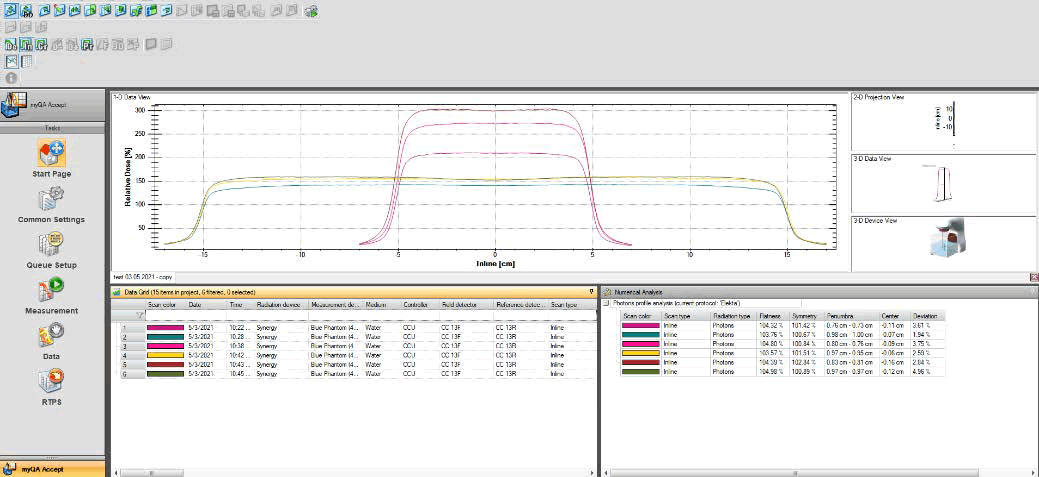Open the RTPS task
This screenshot has height=477, width=1039.
(x=52, y=381)
